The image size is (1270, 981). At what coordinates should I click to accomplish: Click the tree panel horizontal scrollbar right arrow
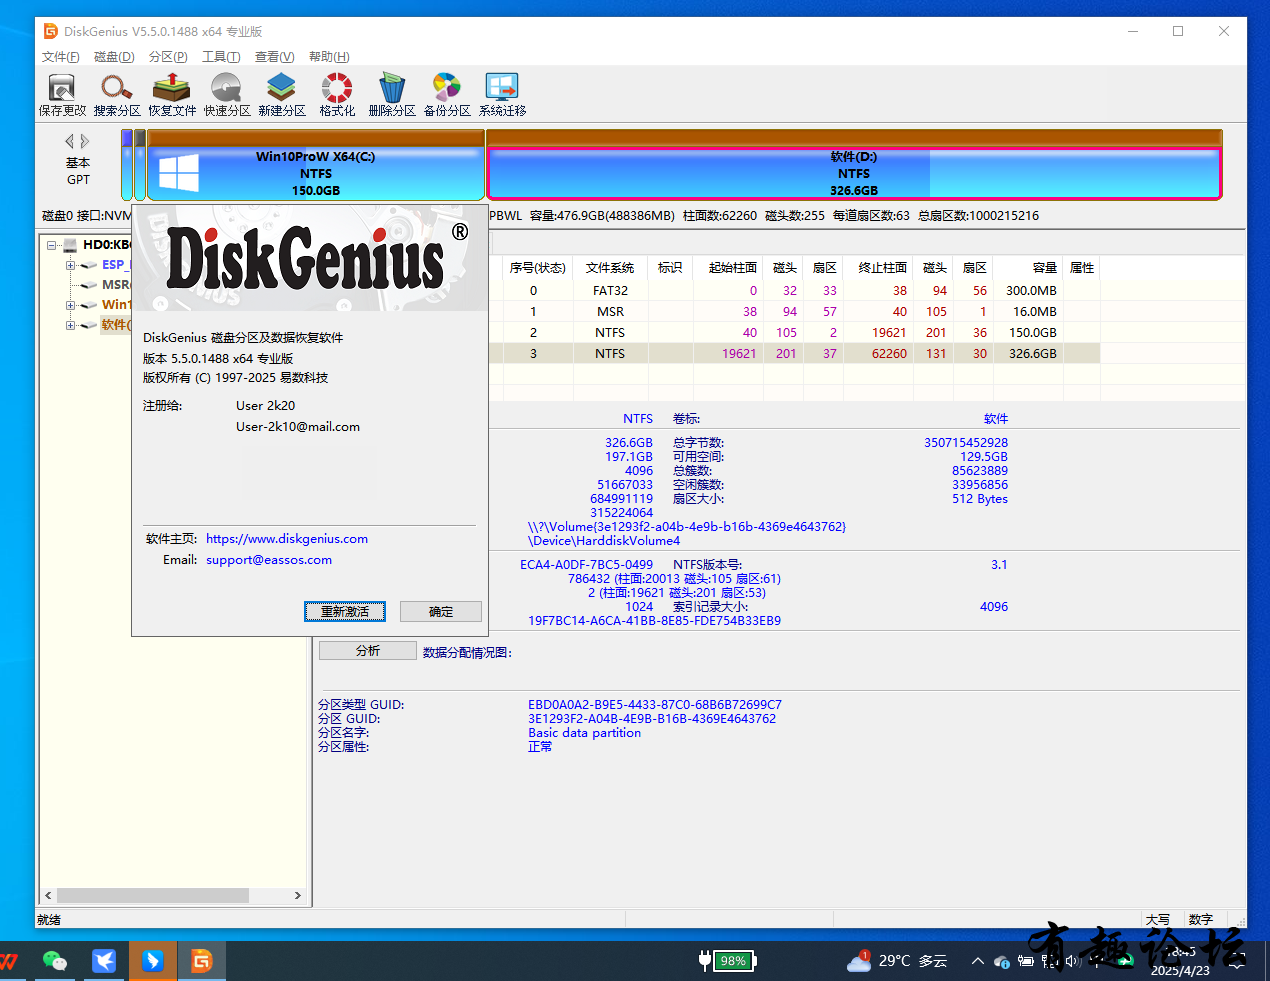[297, 896]
